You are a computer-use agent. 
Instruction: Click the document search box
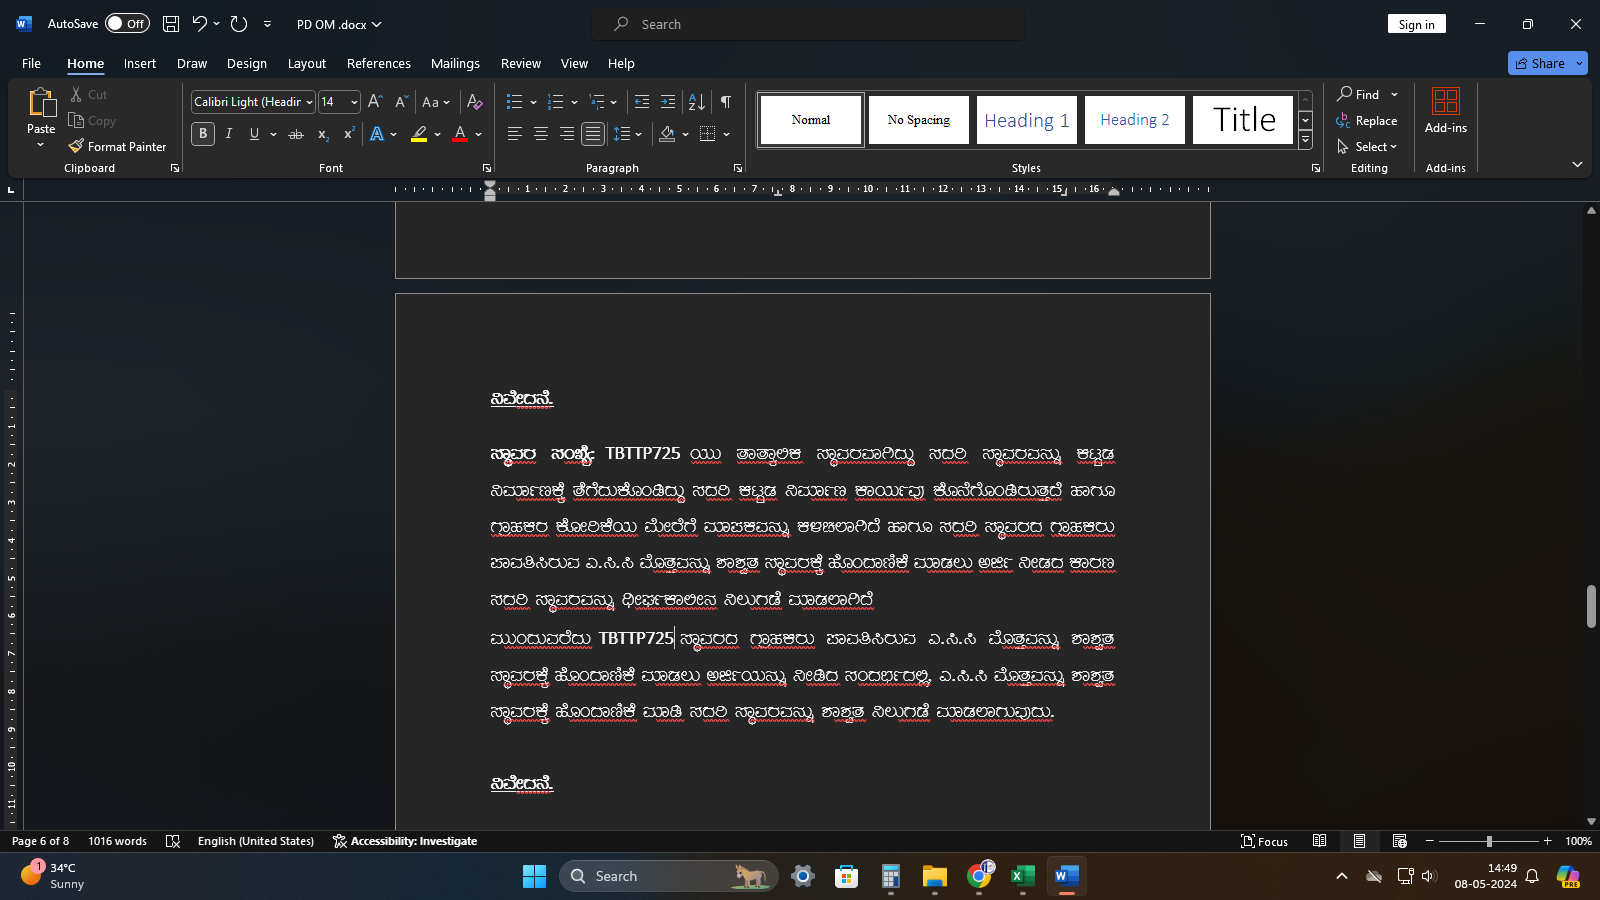click(808, 24)
